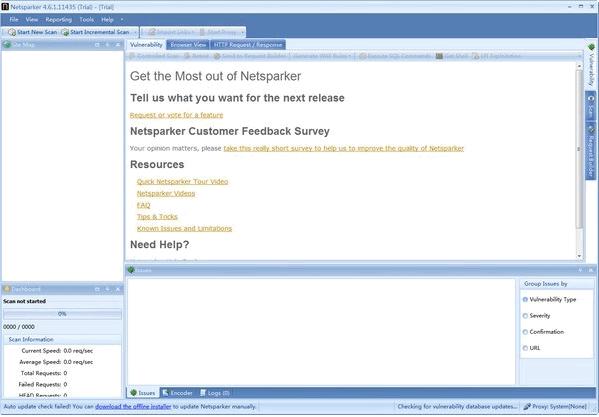Expand the Start Proxy toolbar overflow arrow
This screenshot has width=599, height=417.
pyautogui.click(x=242, y=32)
